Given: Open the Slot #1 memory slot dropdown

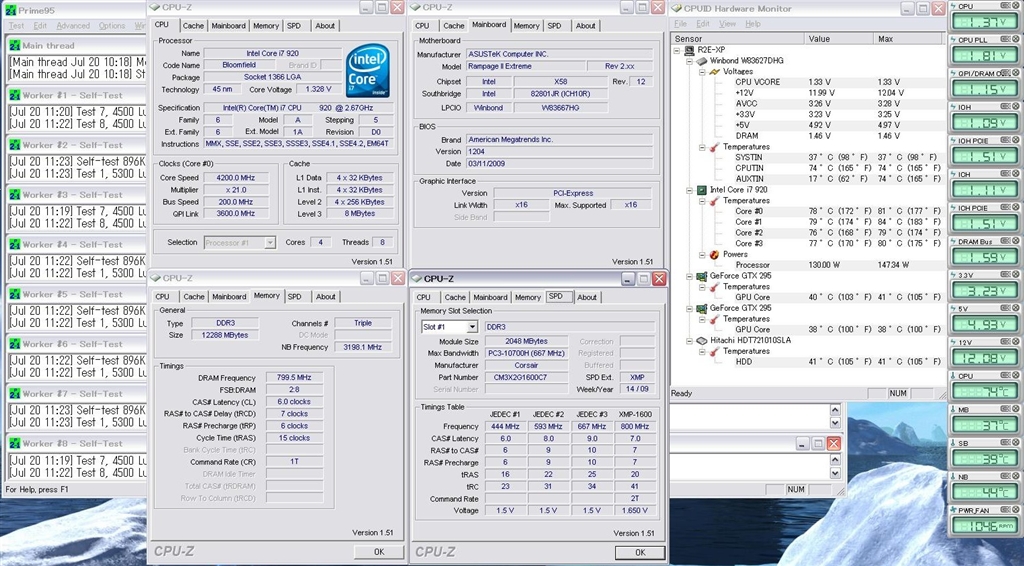Looking at the screenshot, I should point(471,327).
